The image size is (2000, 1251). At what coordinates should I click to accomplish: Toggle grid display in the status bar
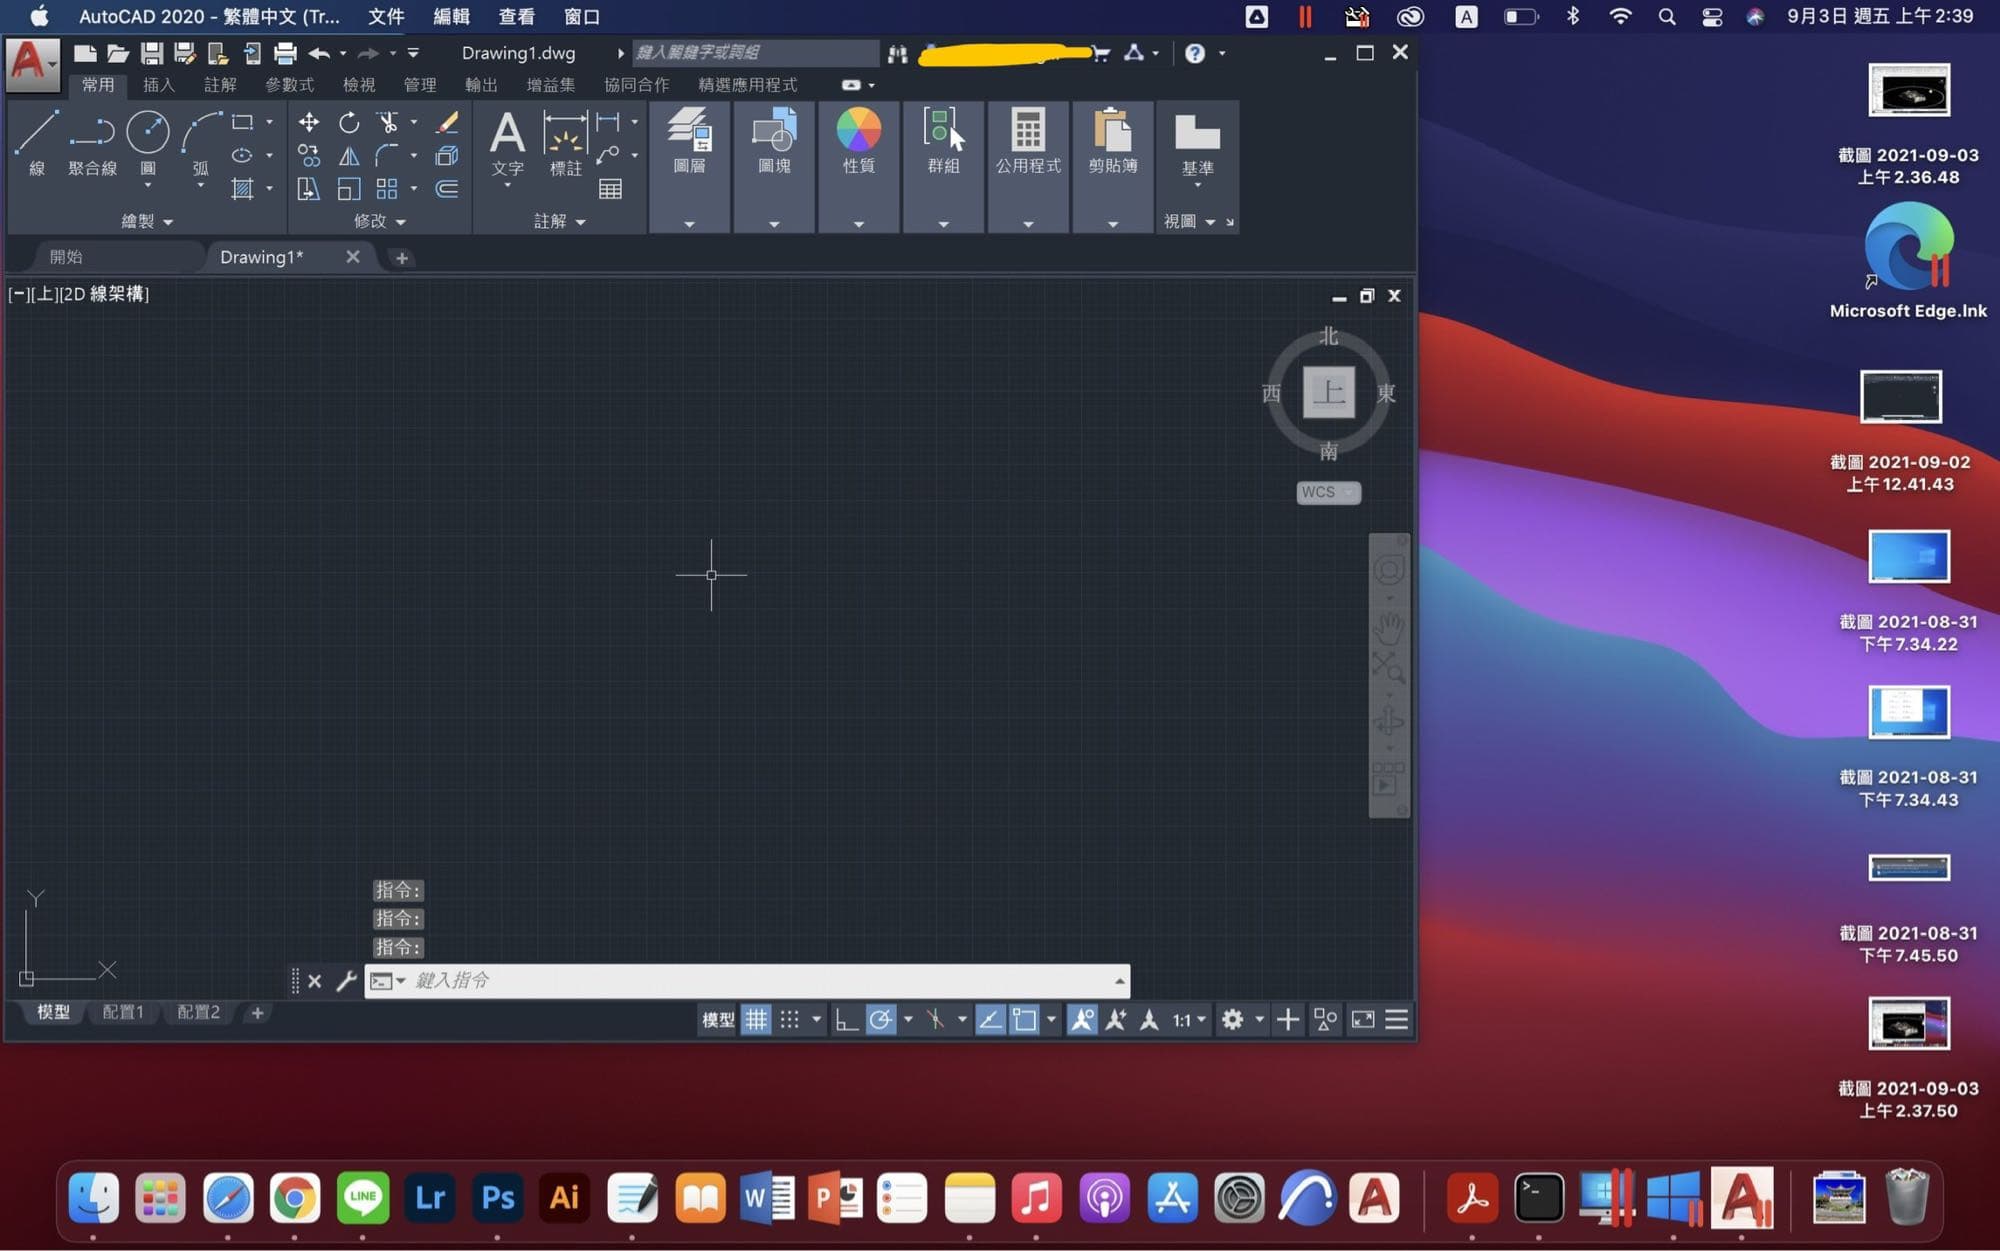click(x=757, y=1019)
